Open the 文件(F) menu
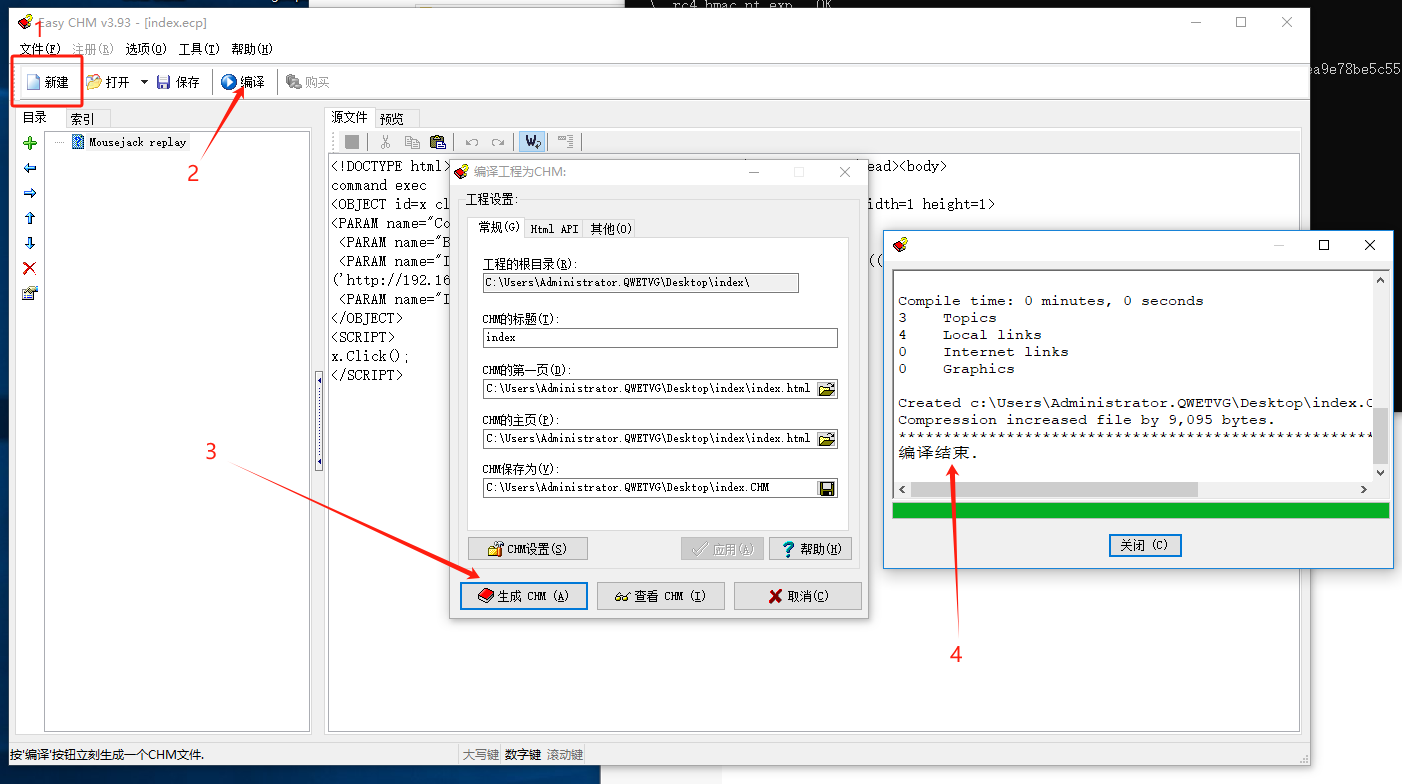Screen dimensions: 1402x784 tap(40, 49)
